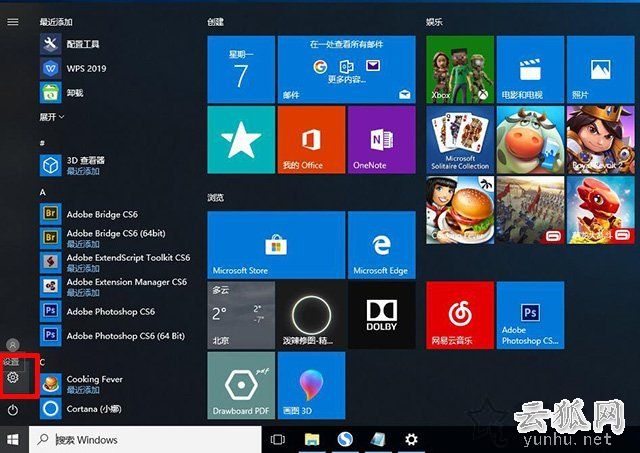Screen dimensions: 640x453
Task: Click the 浏览 group header
Action: 216,198
